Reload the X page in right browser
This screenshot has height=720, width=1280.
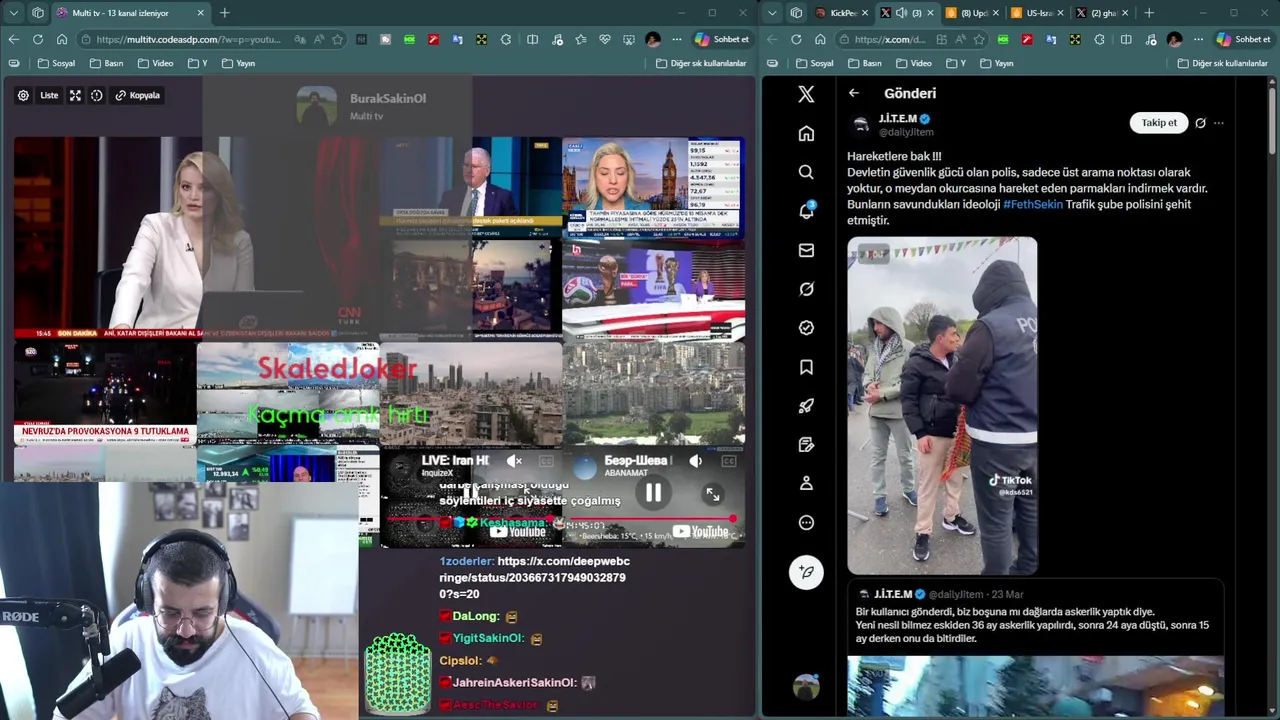[x=796, y=39]
